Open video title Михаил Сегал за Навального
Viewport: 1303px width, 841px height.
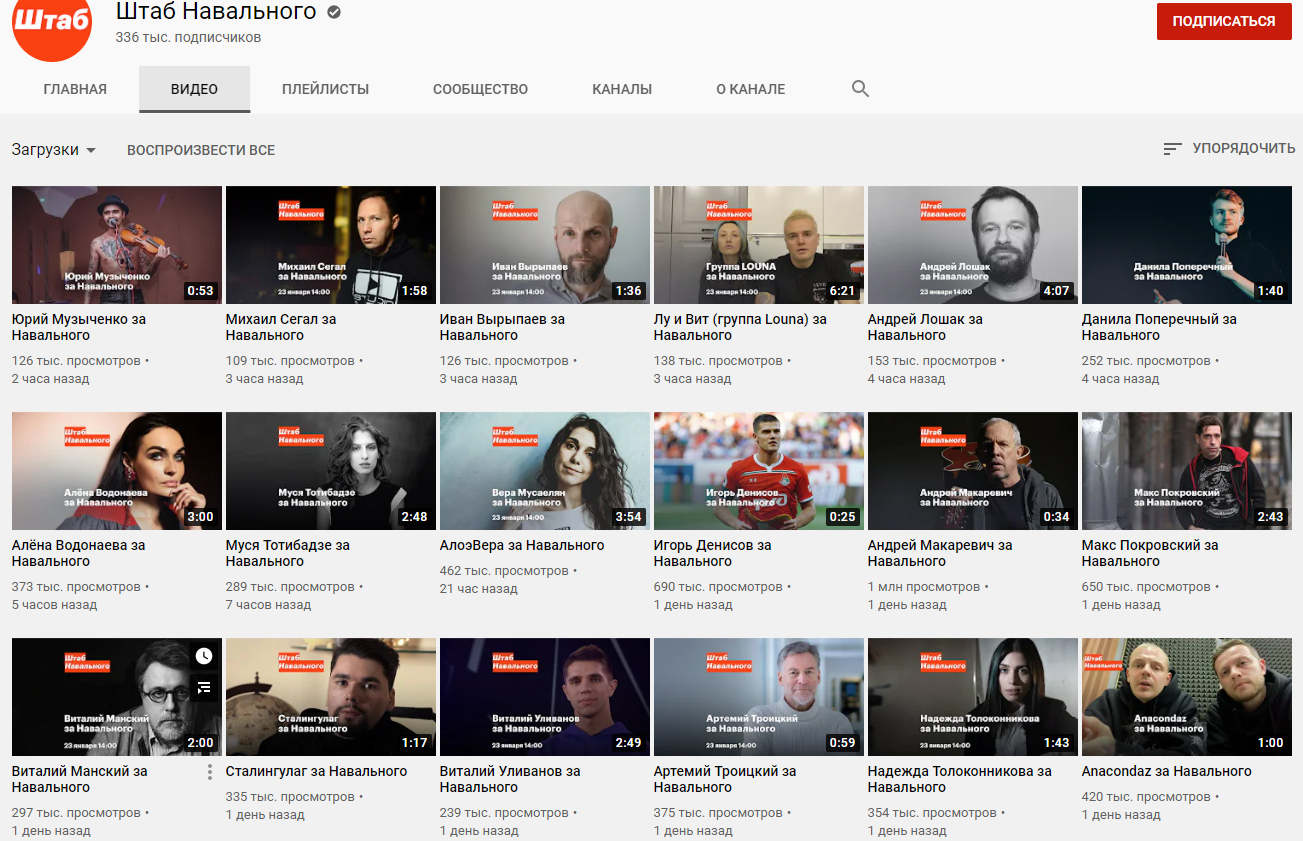pos(281,327)
